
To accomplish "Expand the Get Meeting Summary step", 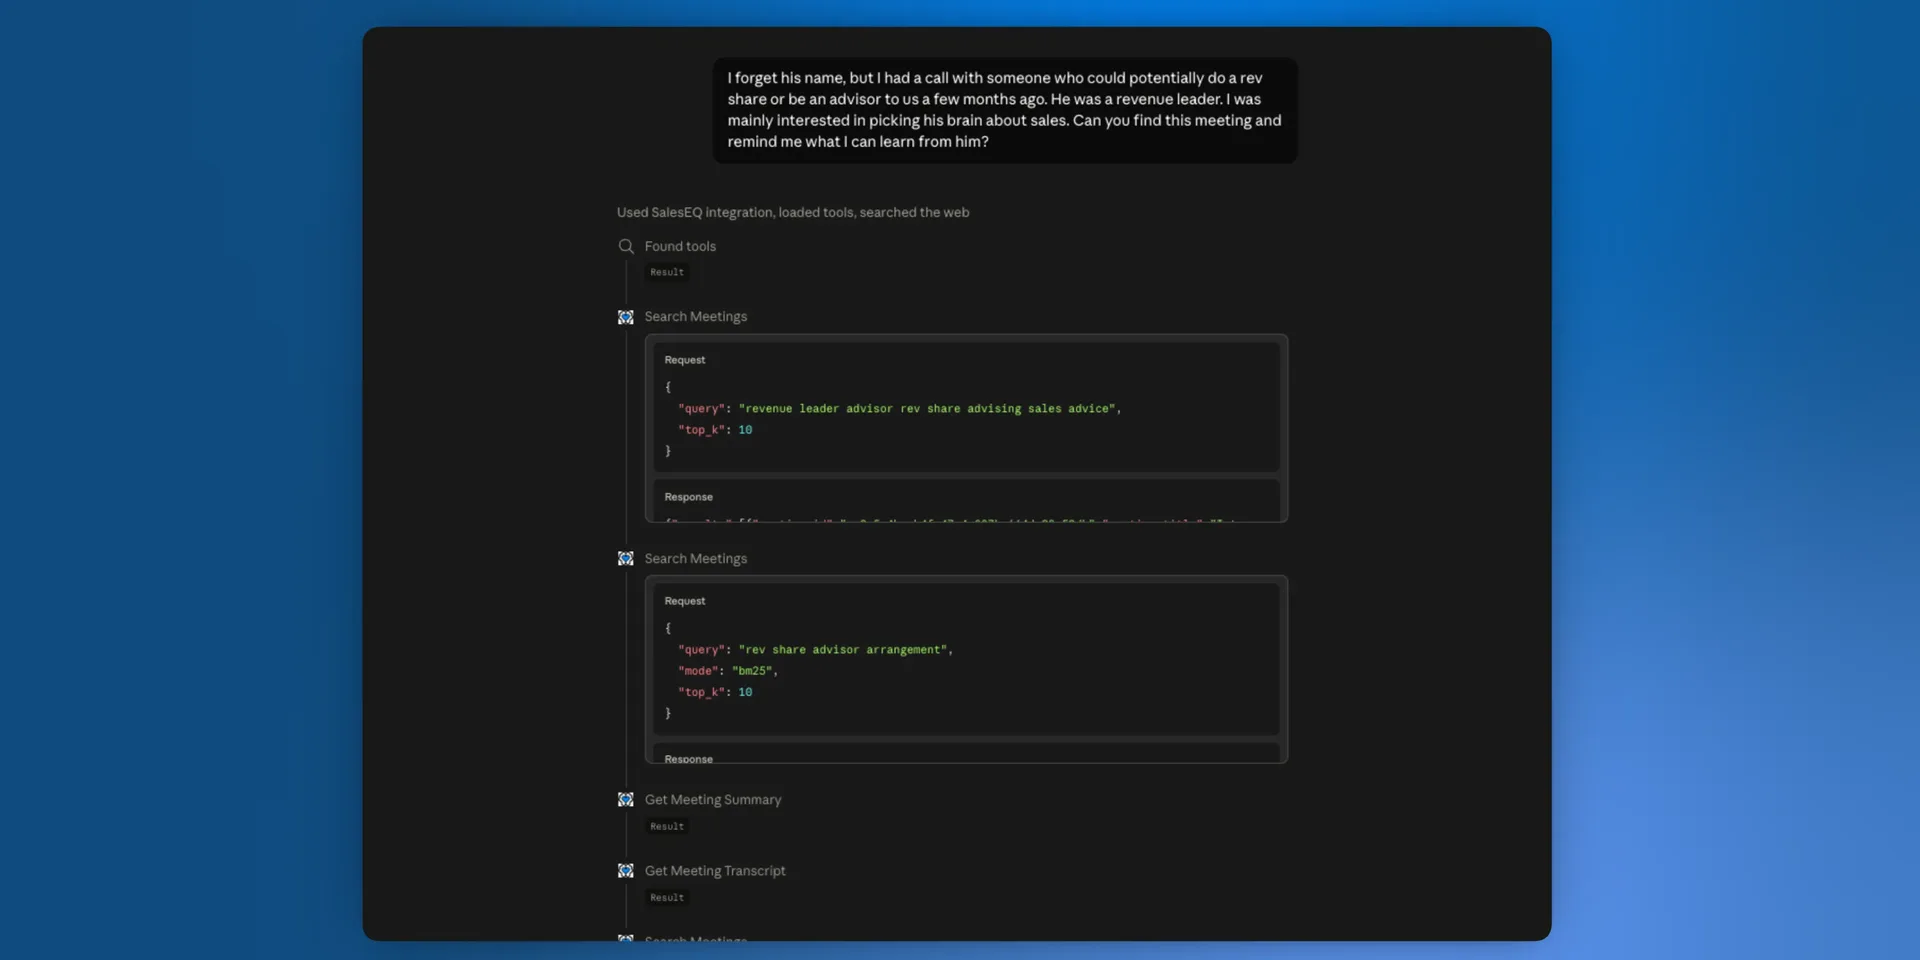I will click(713, 800).
